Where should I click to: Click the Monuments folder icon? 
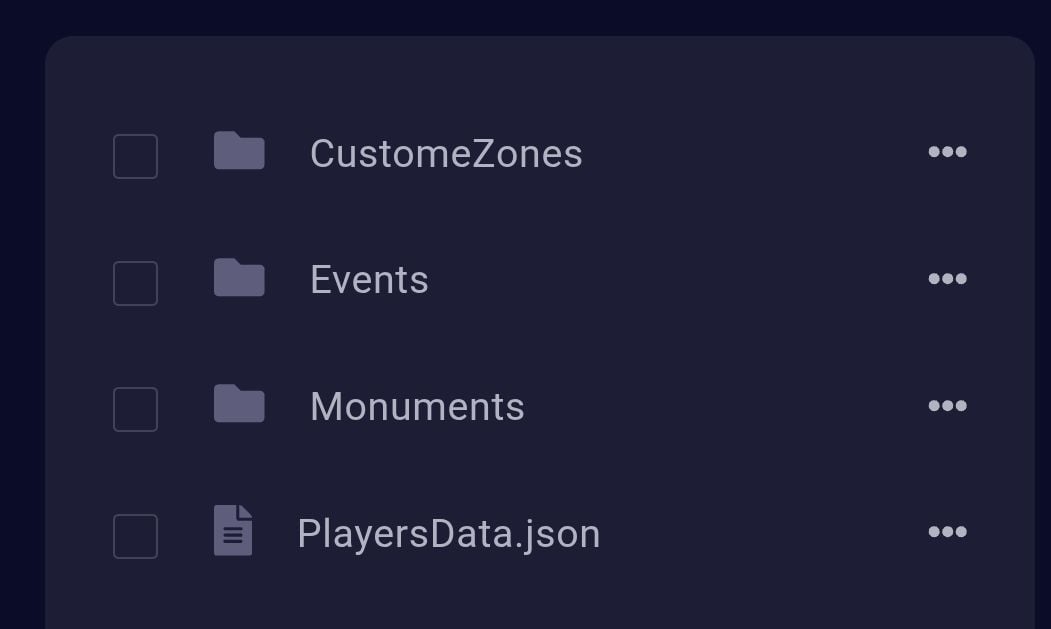coord(239,405)
